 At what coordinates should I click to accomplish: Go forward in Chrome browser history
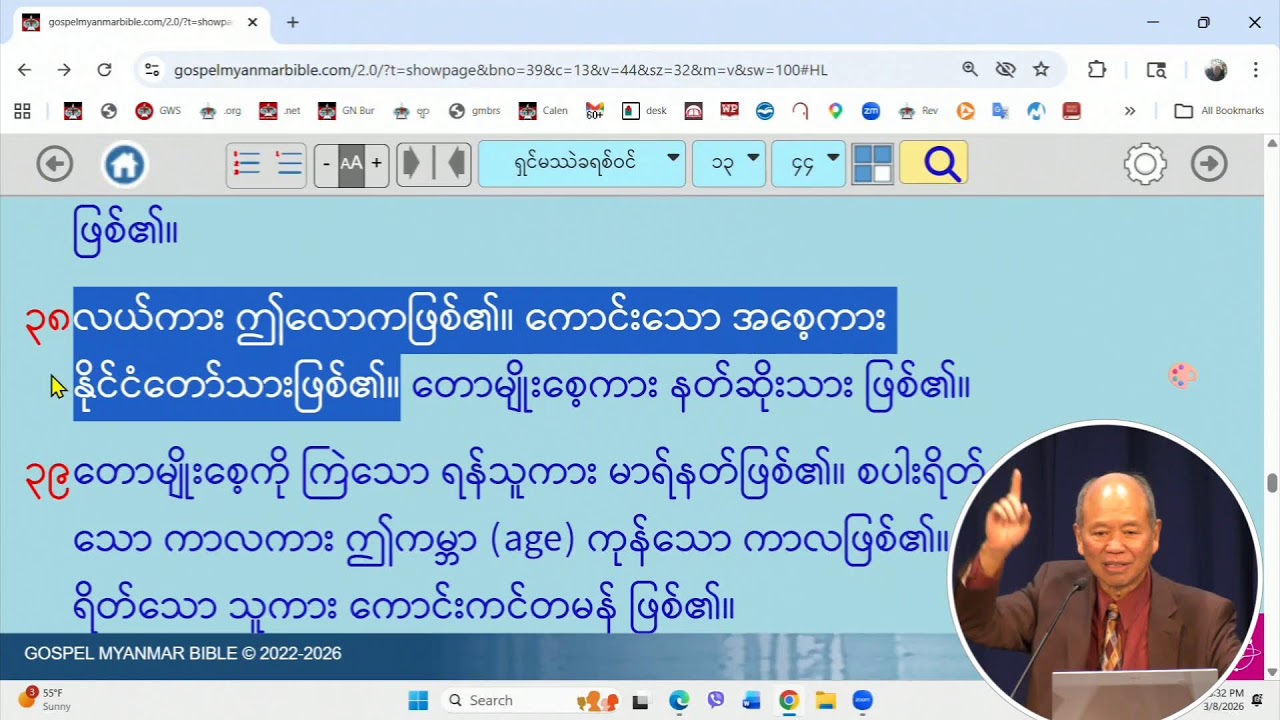[x=64, y=70]
